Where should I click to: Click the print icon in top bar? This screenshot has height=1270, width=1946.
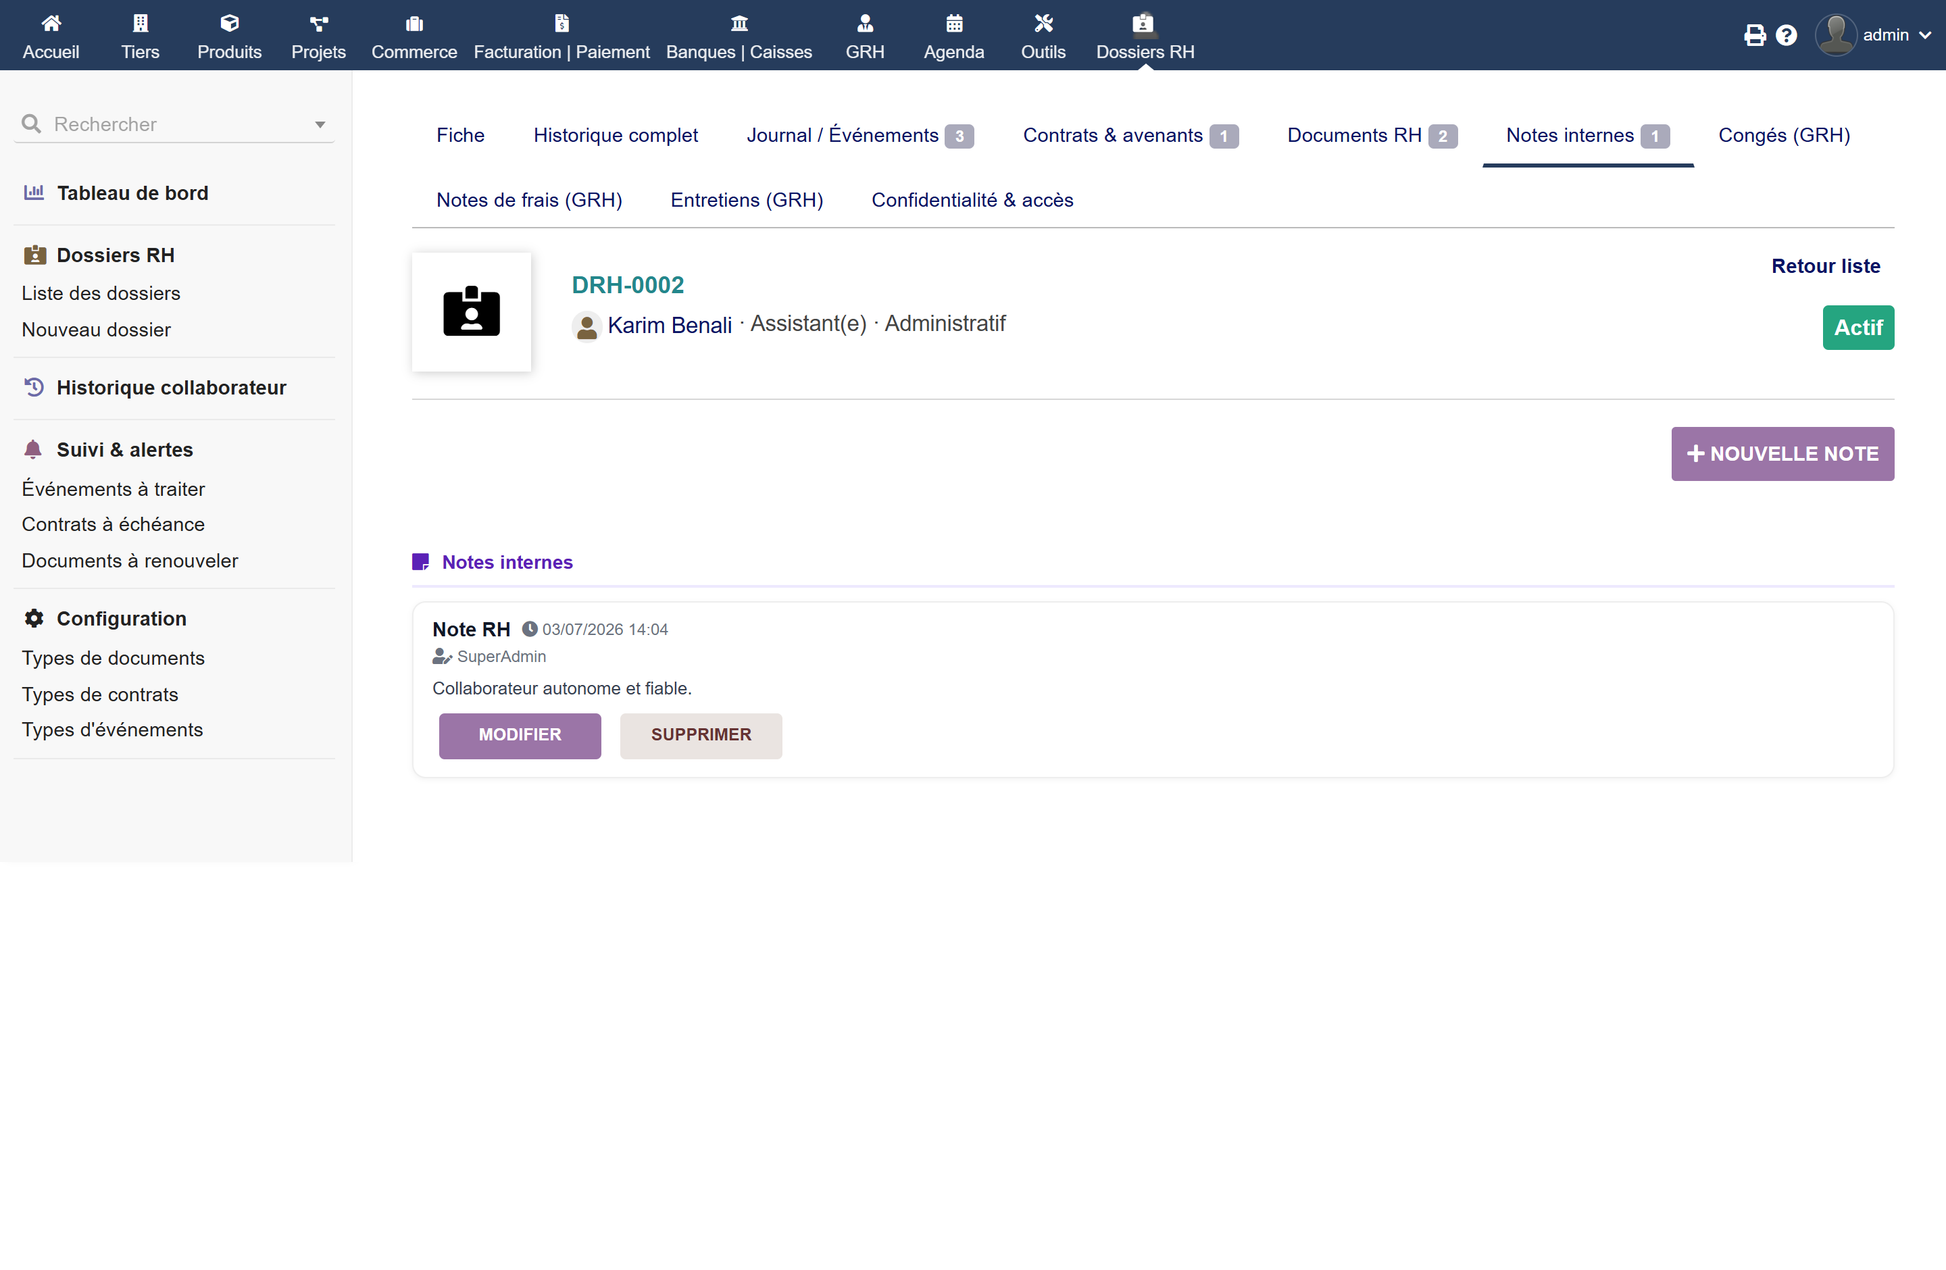(x=1754, y=35)
